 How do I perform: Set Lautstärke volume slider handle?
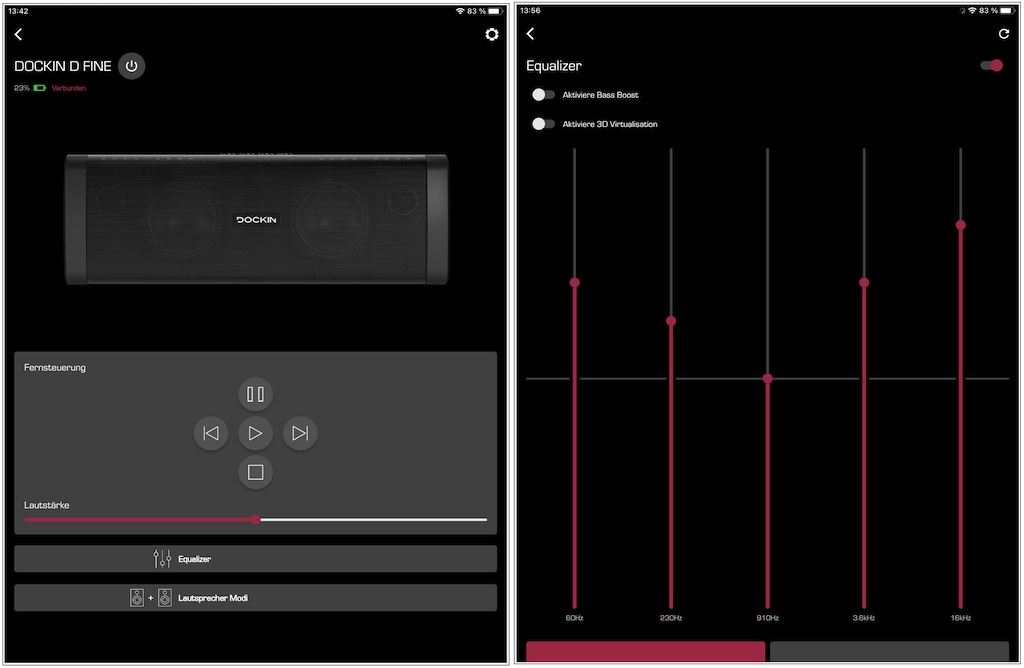click(256, 520)
